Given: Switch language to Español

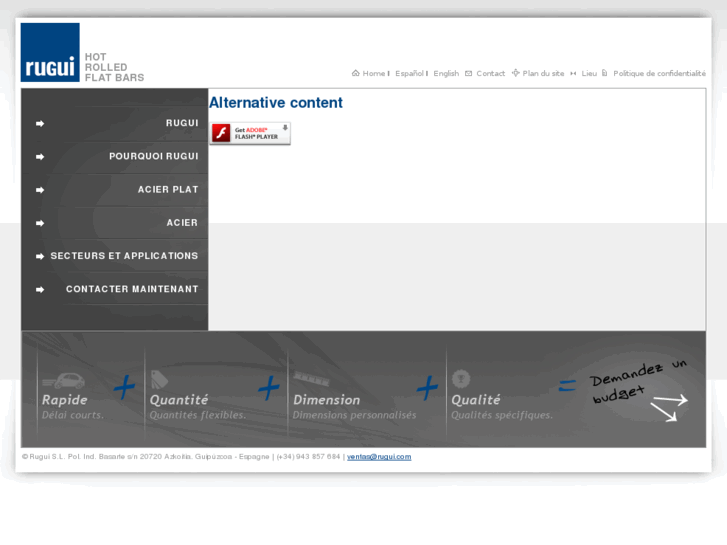Looking at the screenshot, I should click(x=409, y=73).
